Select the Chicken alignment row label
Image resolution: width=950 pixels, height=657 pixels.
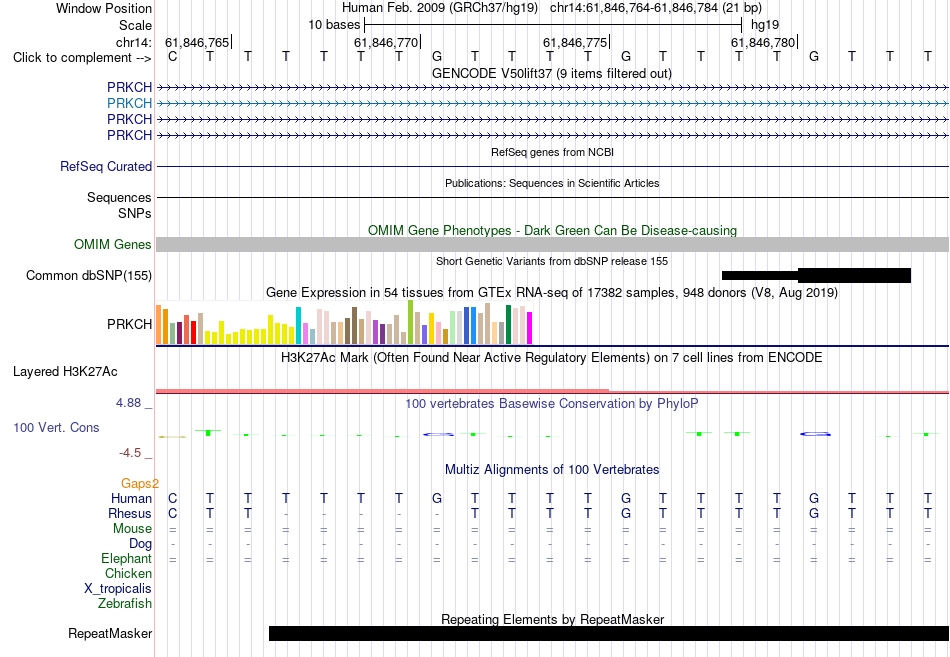[x=128, y=573]
